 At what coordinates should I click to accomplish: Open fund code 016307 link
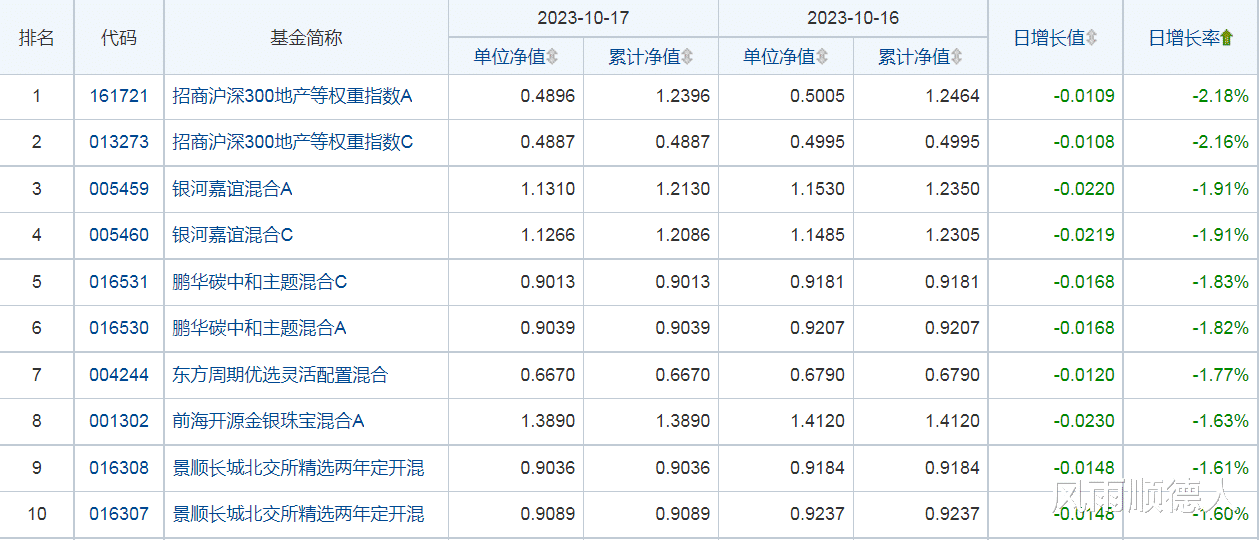(118, 514)
